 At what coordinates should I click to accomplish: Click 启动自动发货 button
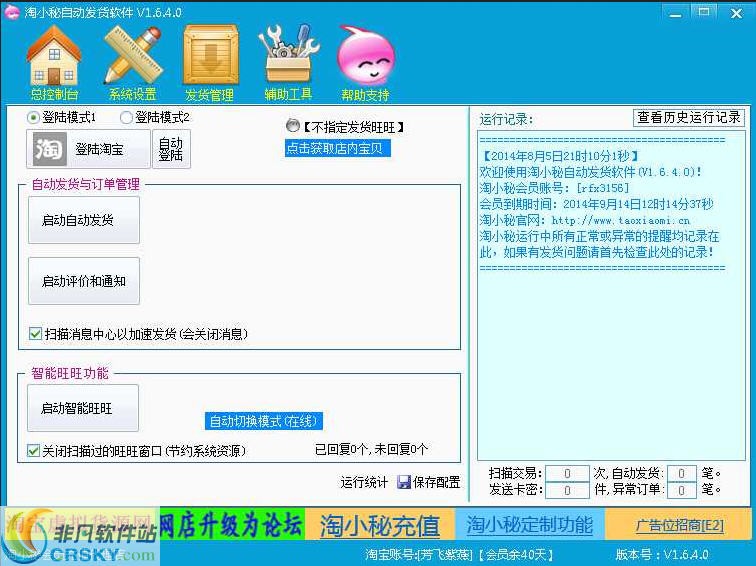point(83,220)
